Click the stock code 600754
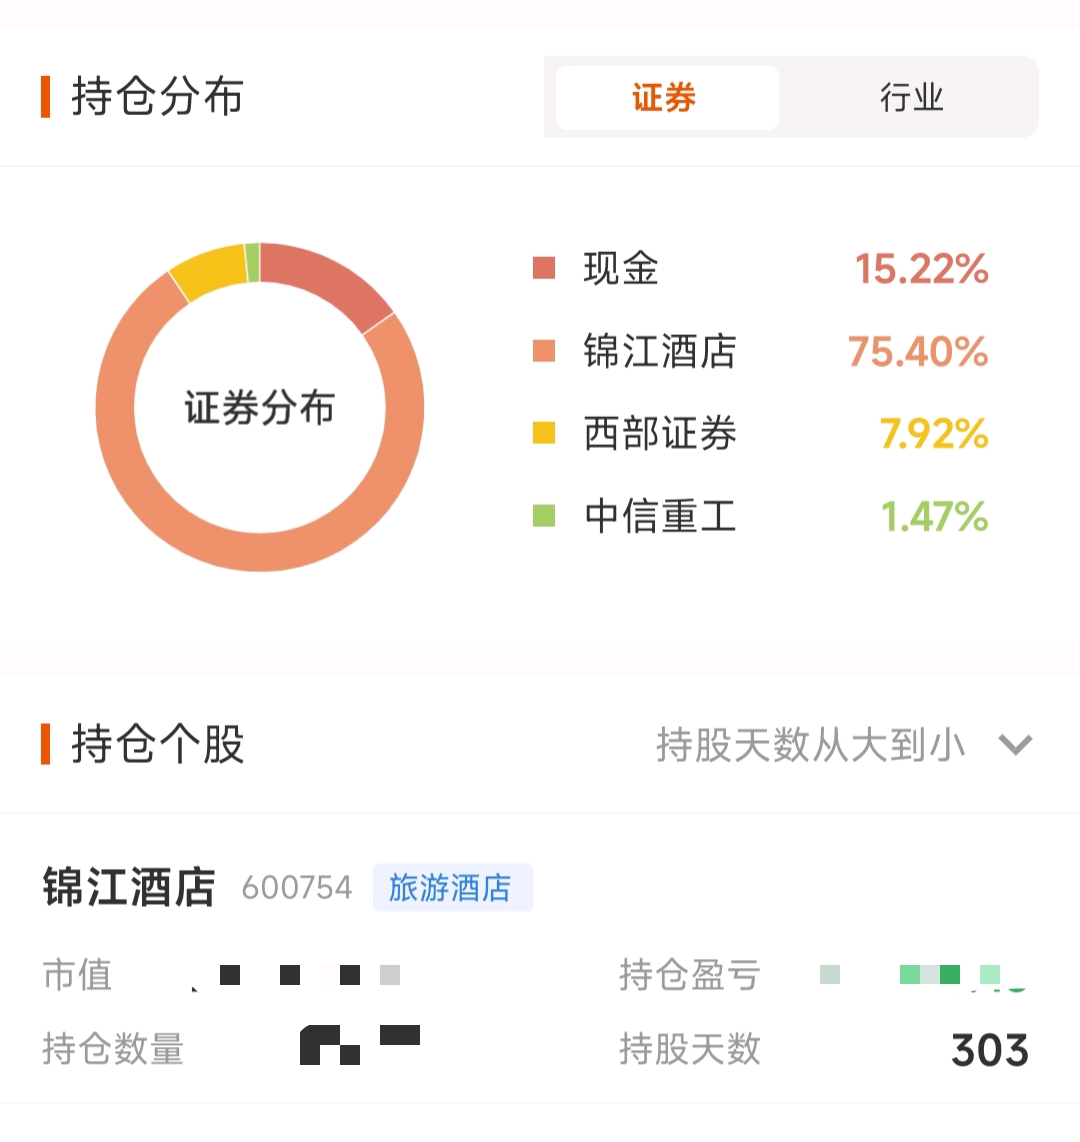The image size is (1080, 1142). point(297,888)
